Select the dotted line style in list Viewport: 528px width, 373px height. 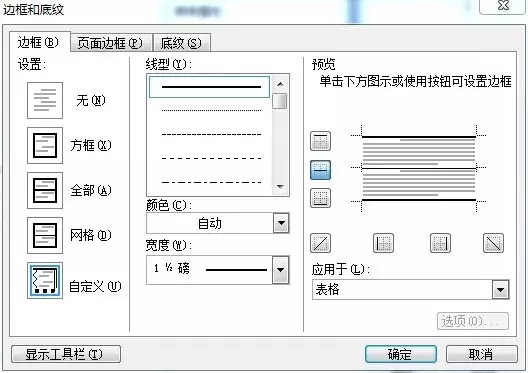[x=211, y=110]
